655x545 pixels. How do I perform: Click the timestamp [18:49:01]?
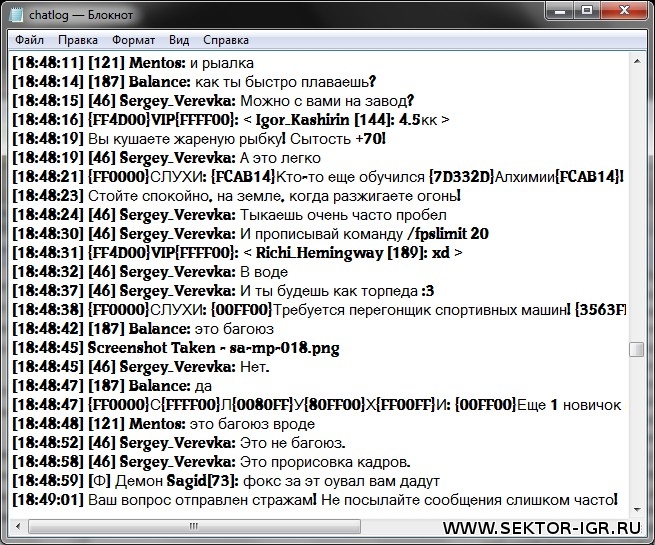click(48, 500)
